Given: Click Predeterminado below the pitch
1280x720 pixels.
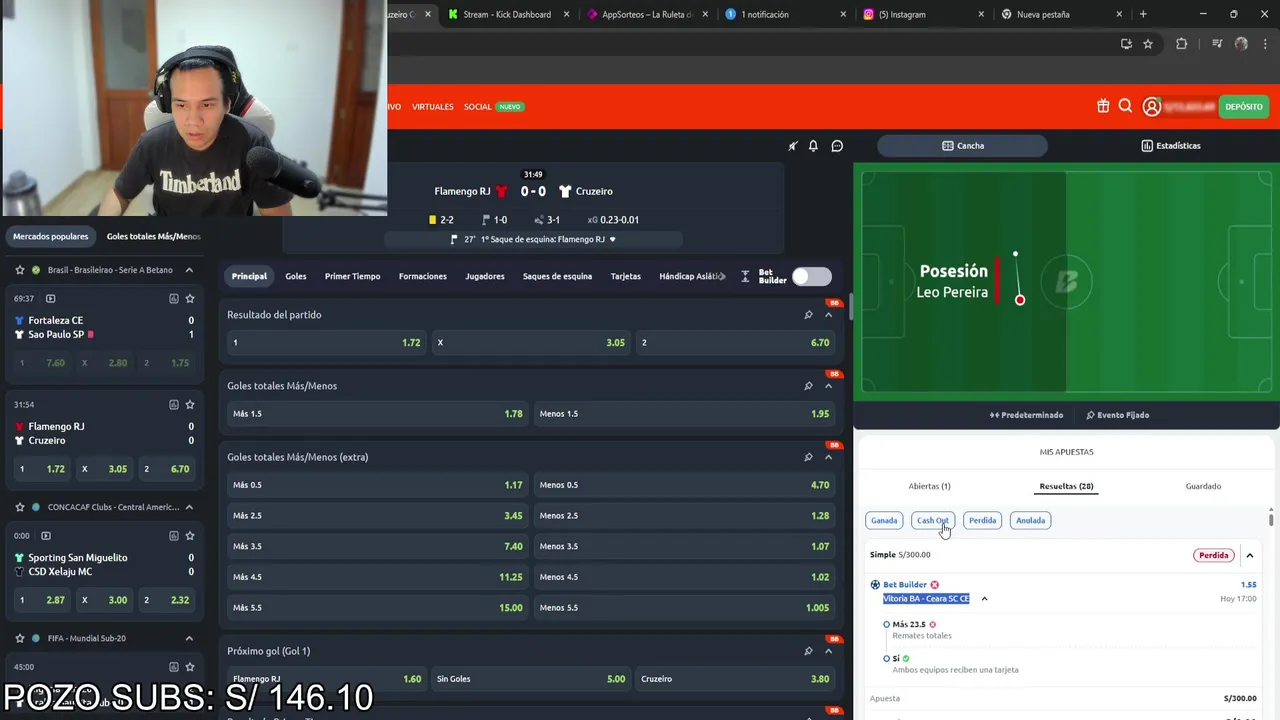Looking at the screenshot, I should pyautogui.click(x=1026, y=415).
